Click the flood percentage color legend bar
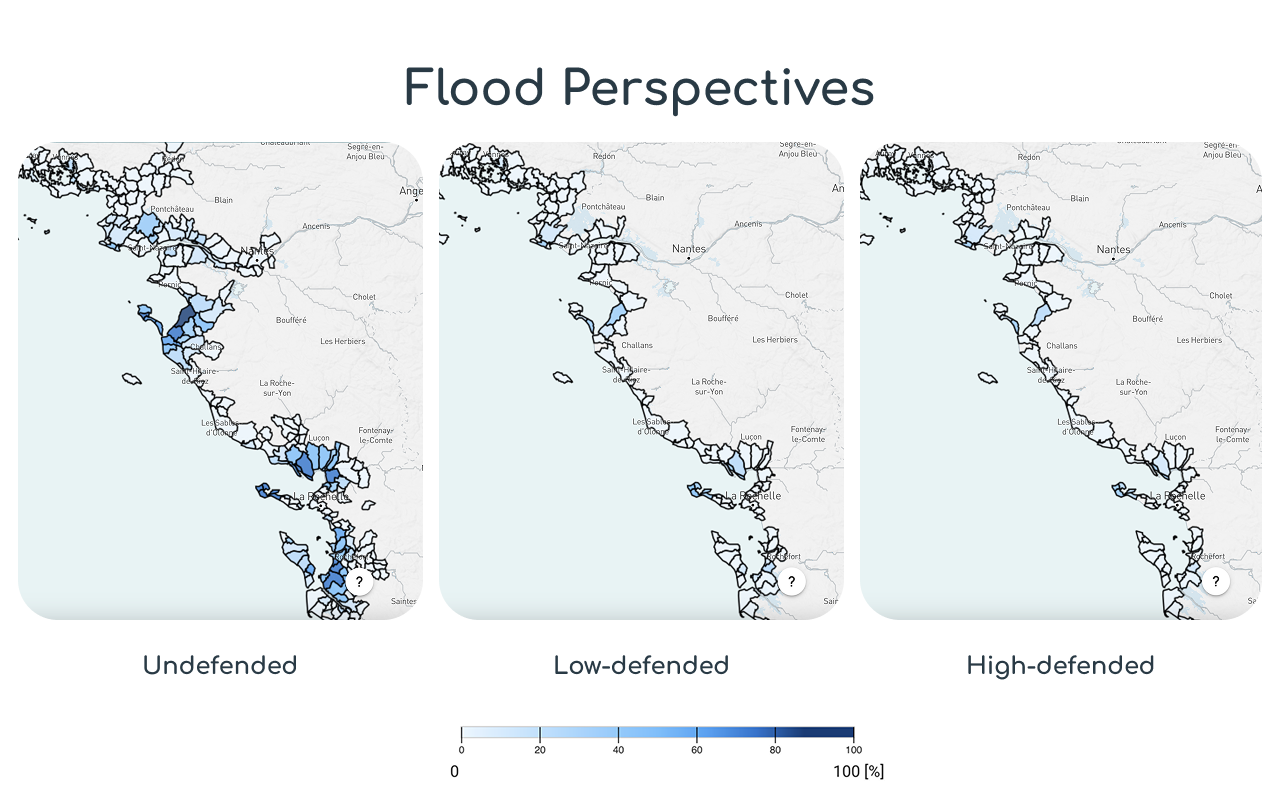 pyautogui.click(x=657, y=733)
